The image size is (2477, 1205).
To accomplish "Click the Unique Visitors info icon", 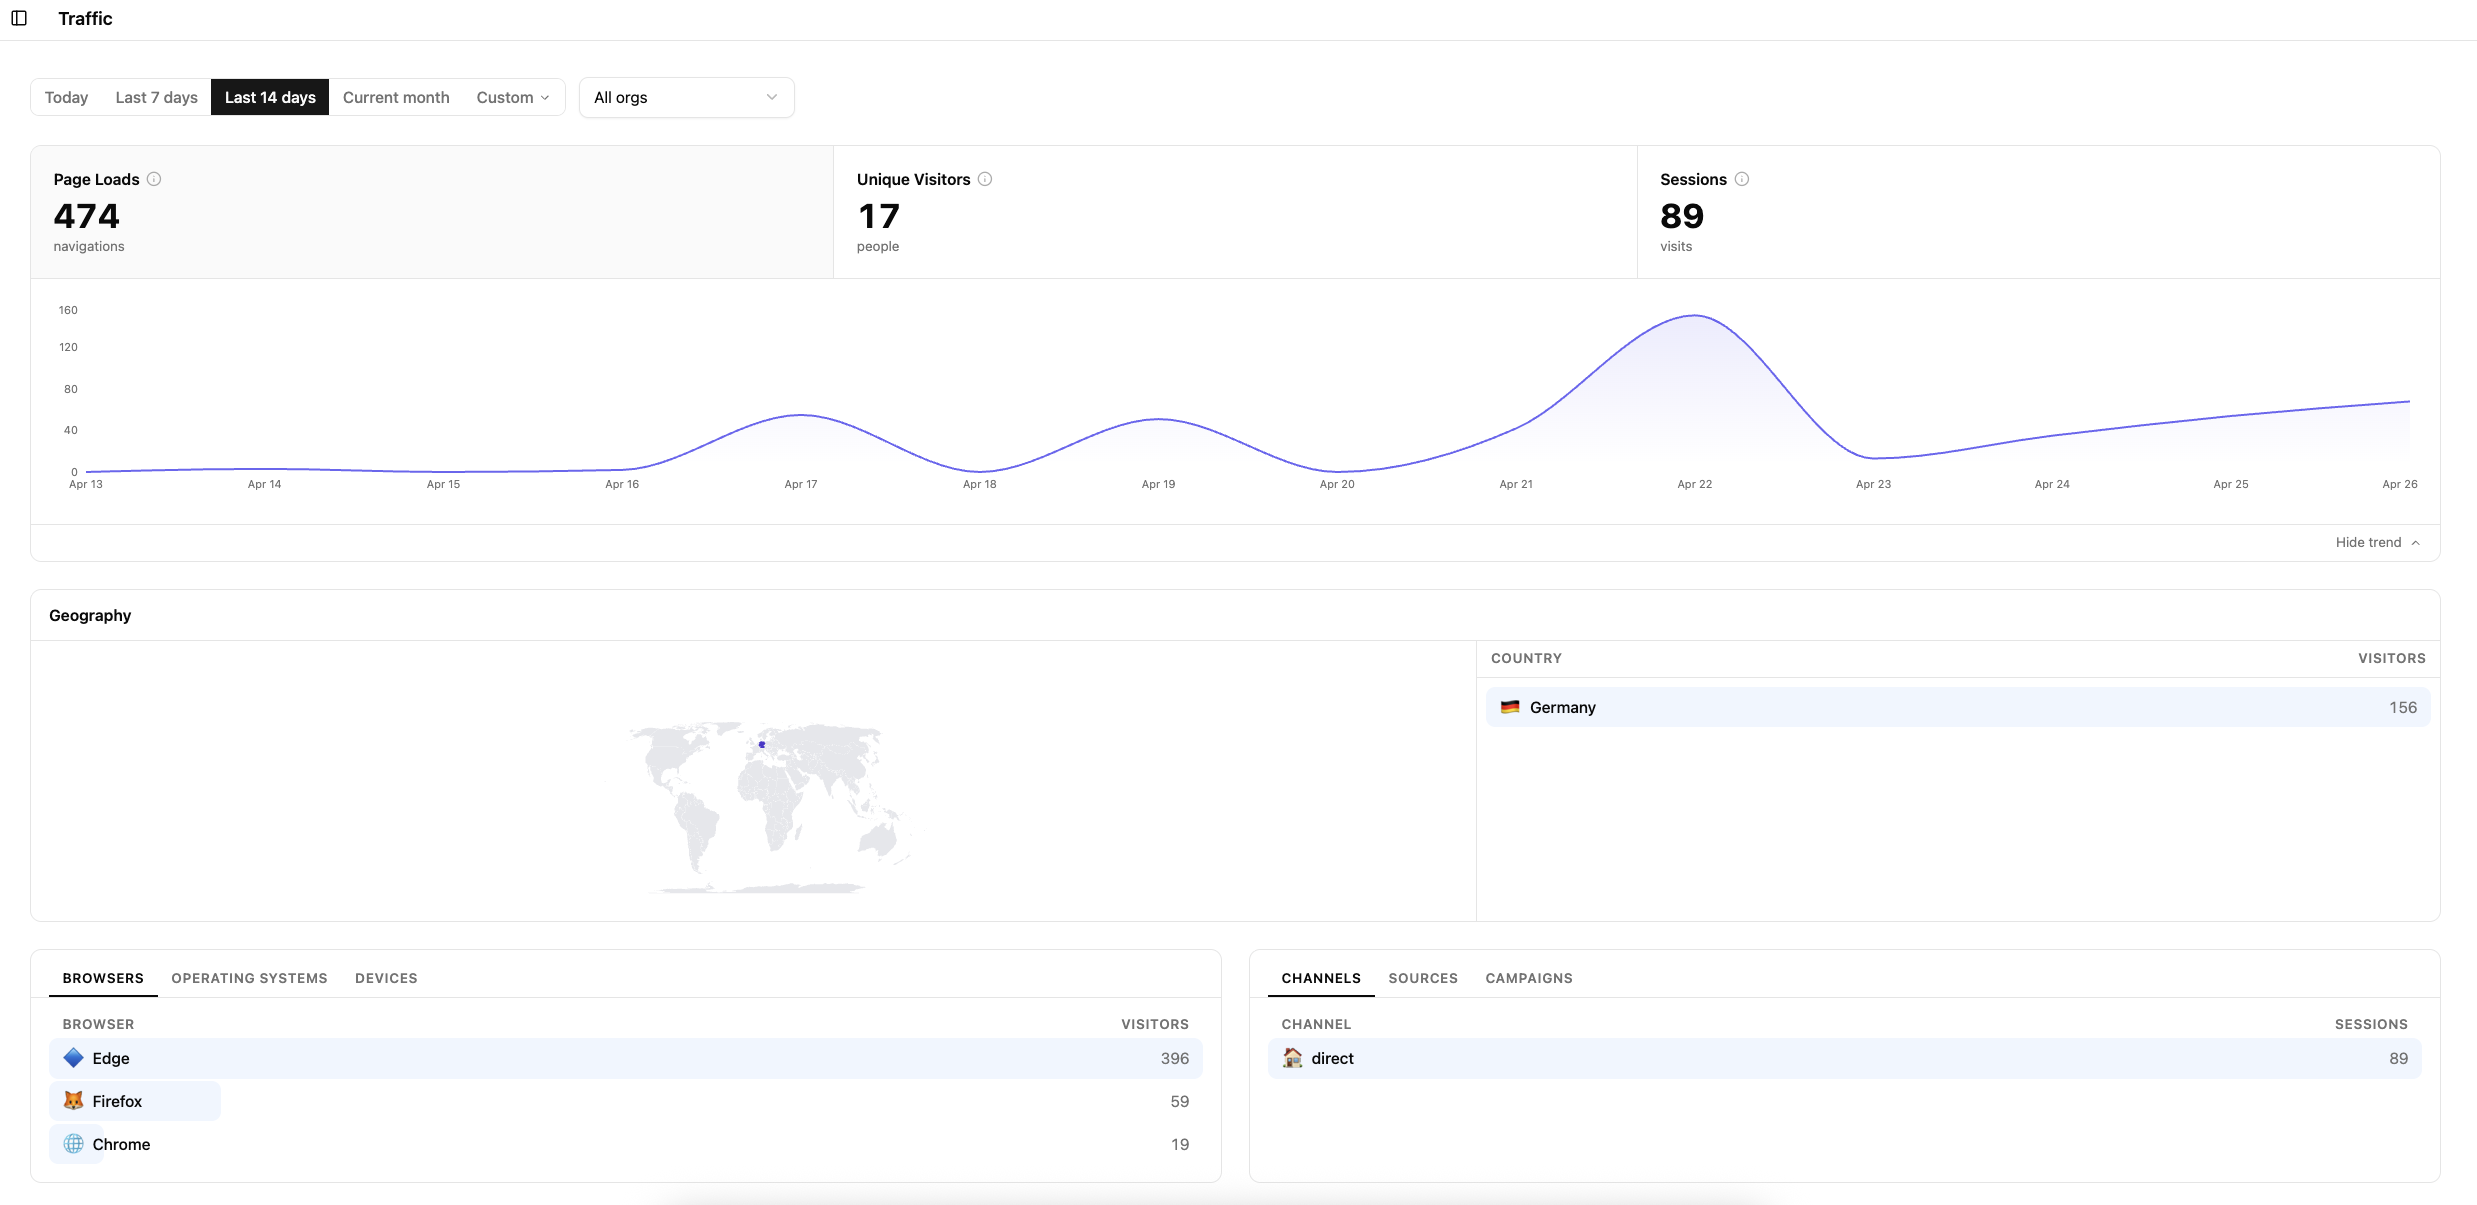I will point(984,179).
